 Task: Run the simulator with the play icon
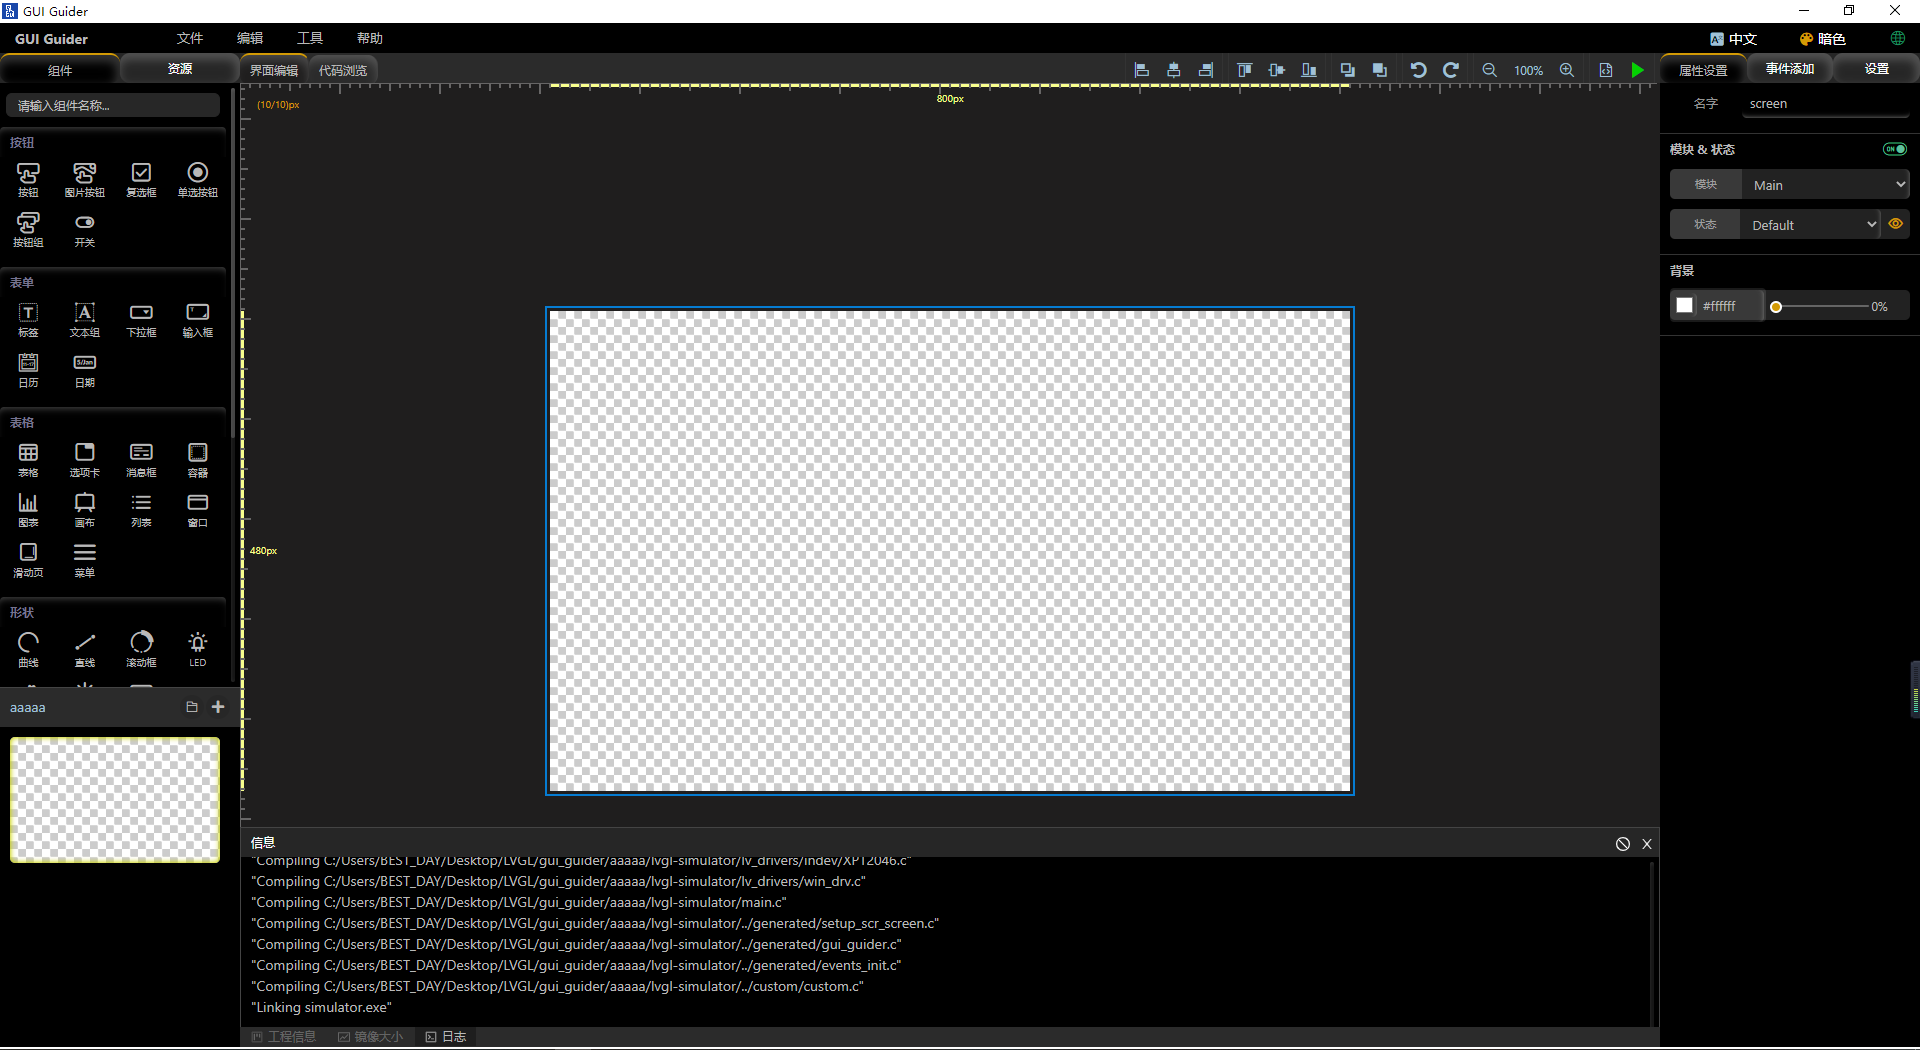[x=1637, y=70]
